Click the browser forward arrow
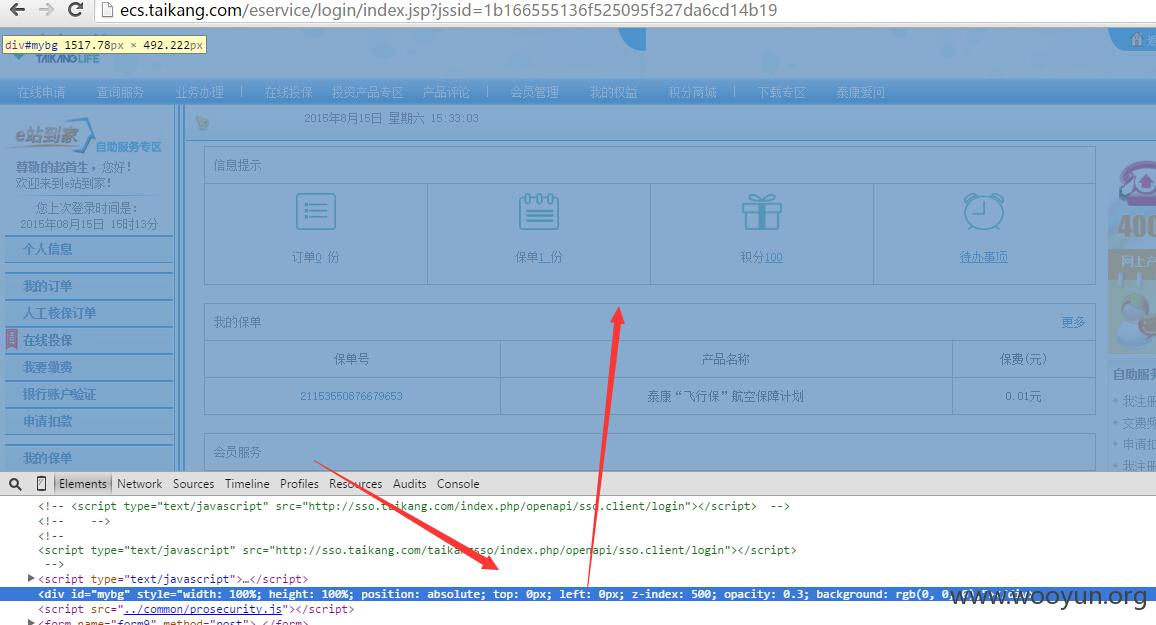 tap(46, 10)
